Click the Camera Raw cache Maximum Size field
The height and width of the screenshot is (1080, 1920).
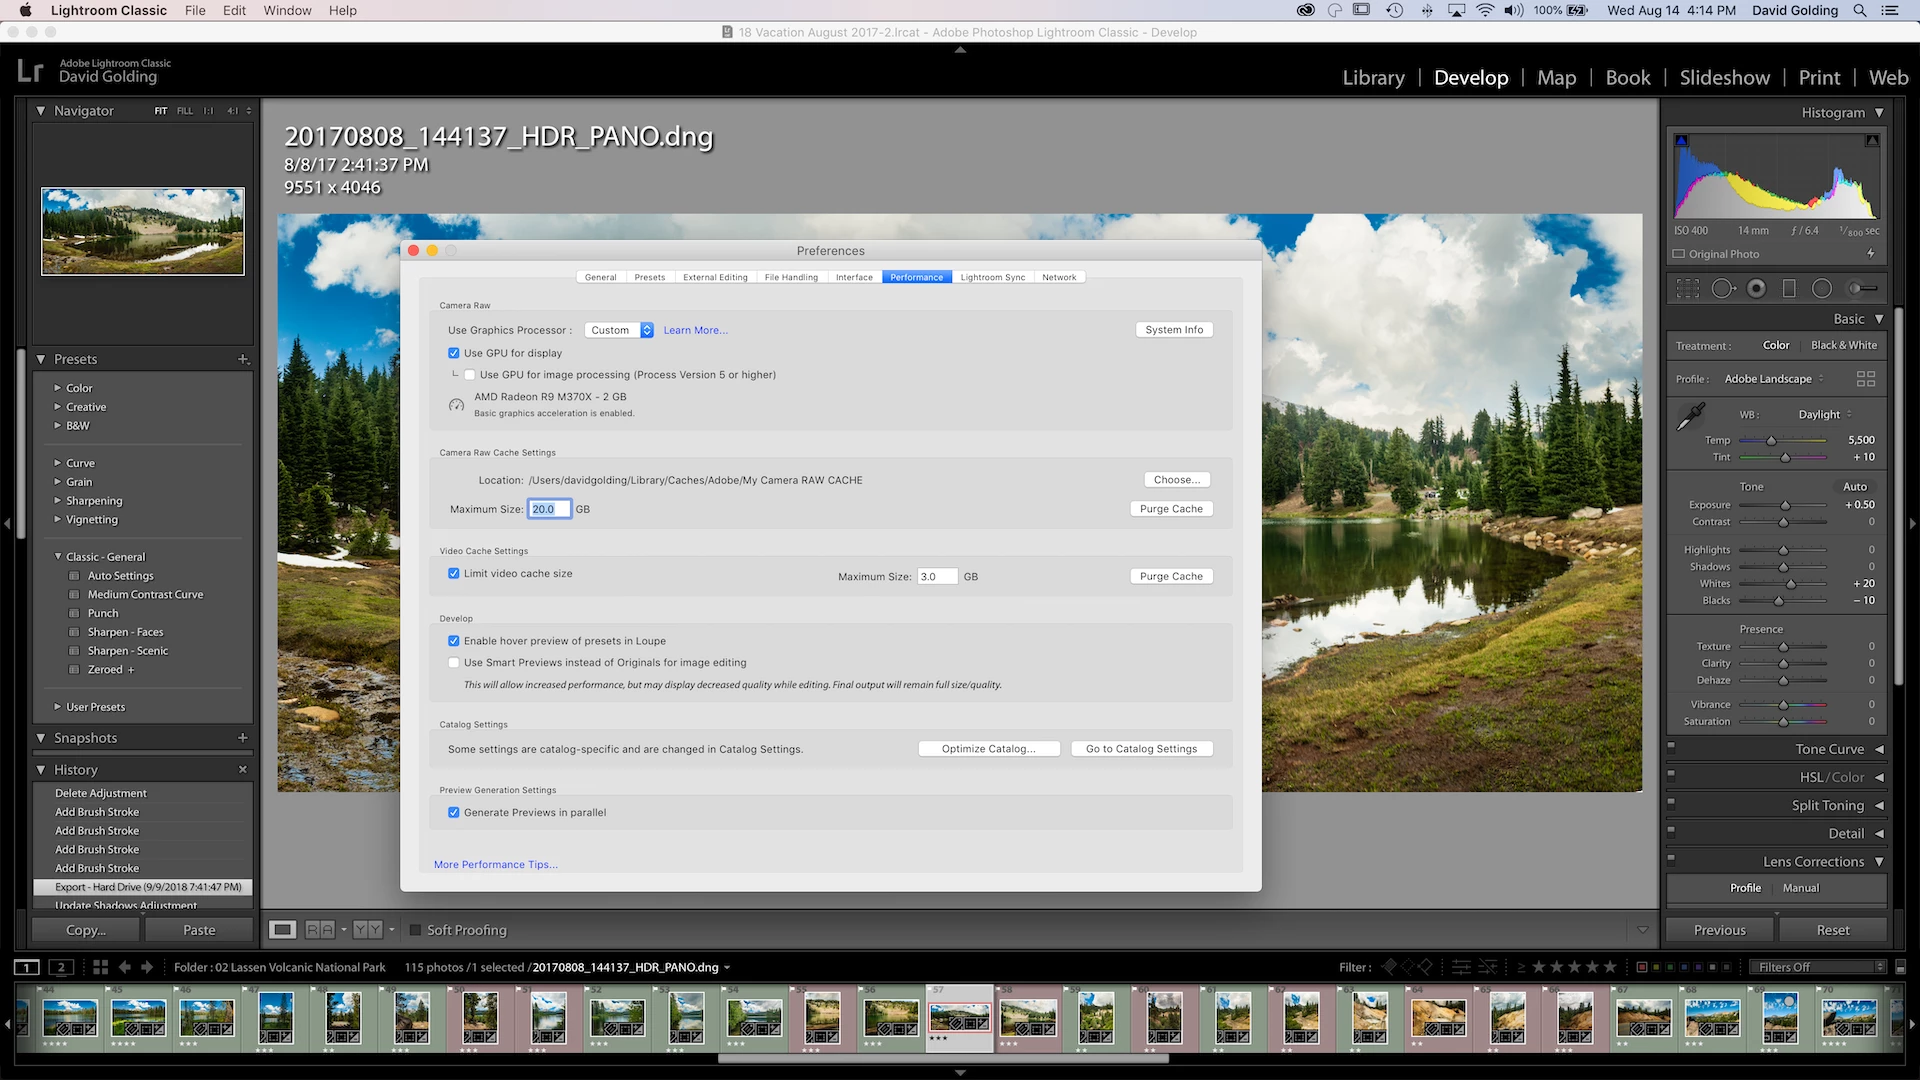[x=549, y=509]
